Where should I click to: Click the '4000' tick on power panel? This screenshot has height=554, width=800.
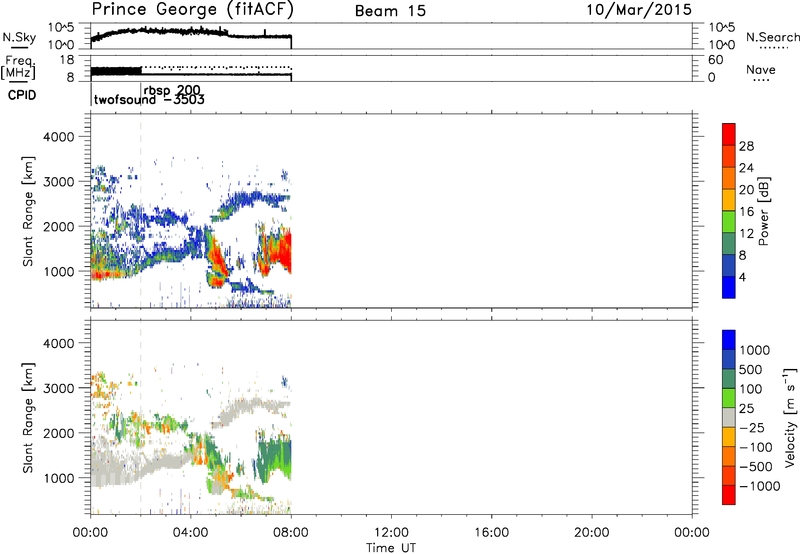click(58, 137)
